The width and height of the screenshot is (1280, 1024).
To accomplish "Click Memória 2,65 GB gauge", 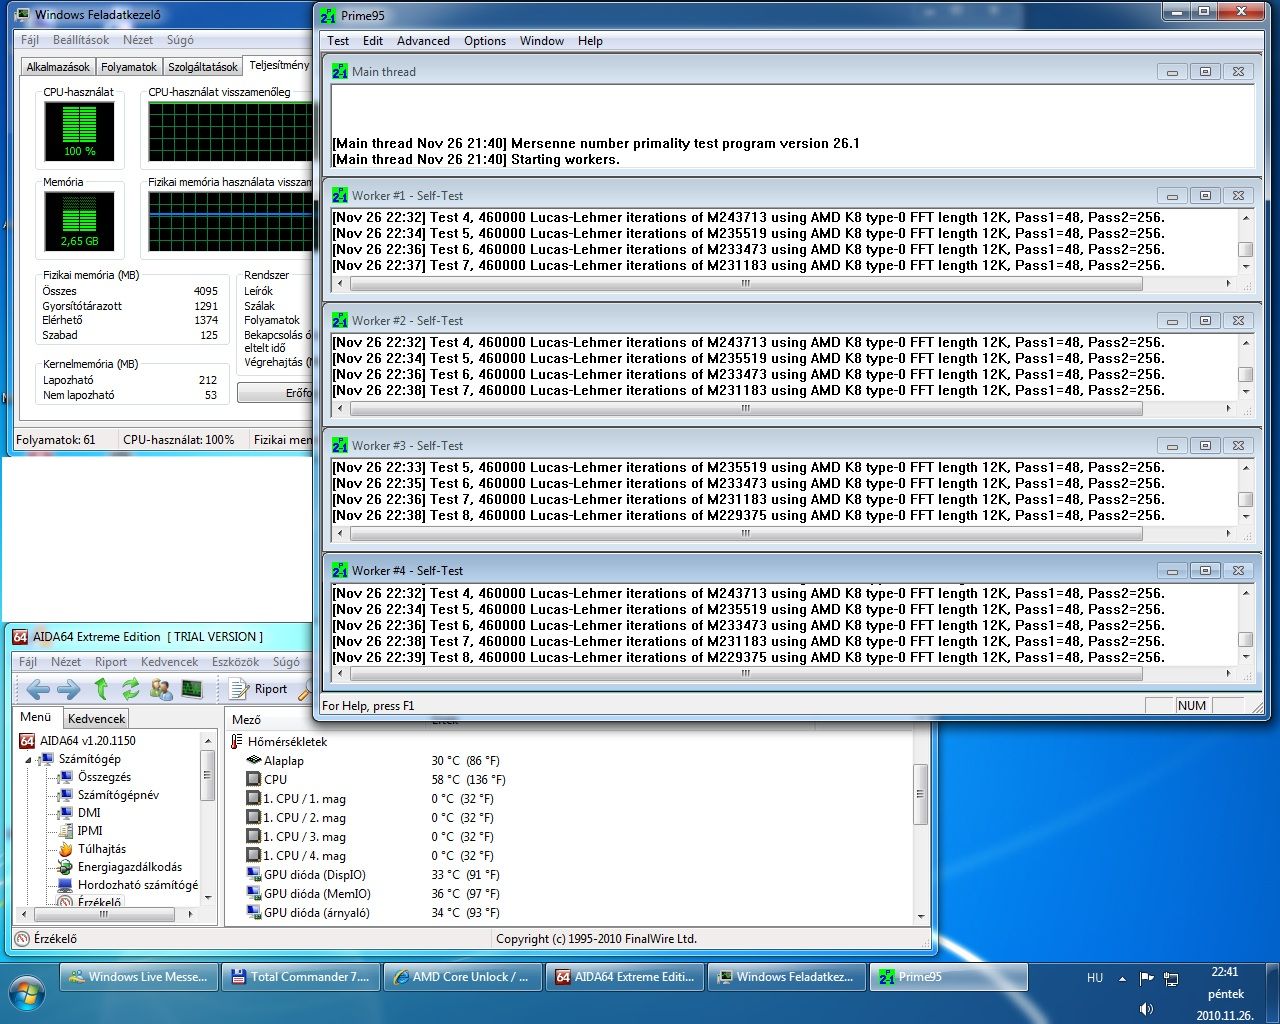I will tap(79, 221).
